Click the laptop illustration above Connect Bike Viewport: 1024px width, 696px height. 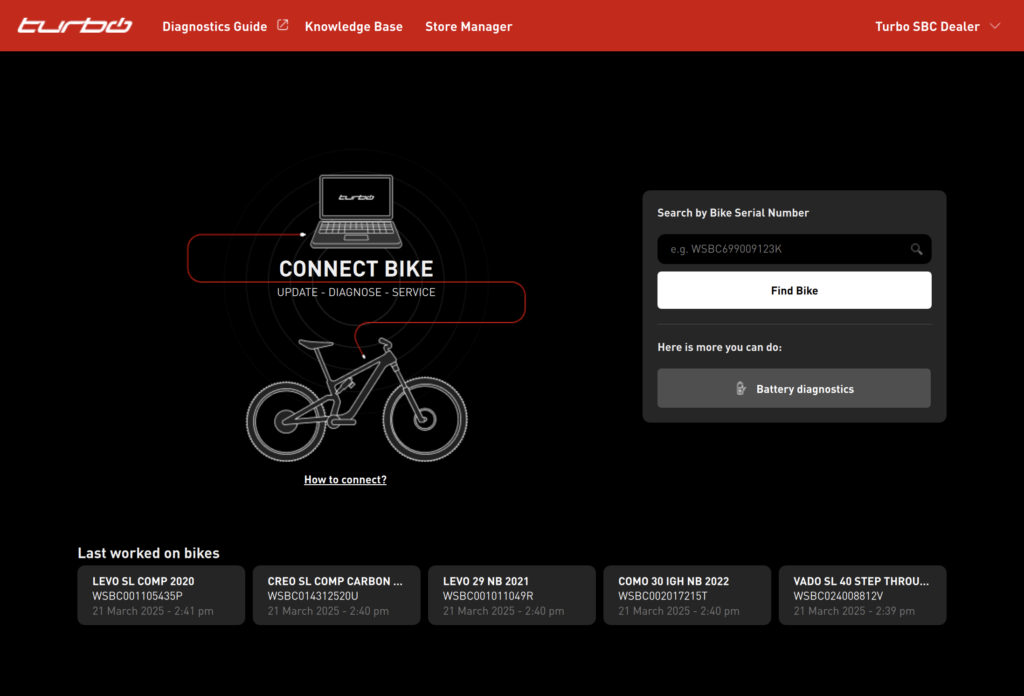(356, 212)
